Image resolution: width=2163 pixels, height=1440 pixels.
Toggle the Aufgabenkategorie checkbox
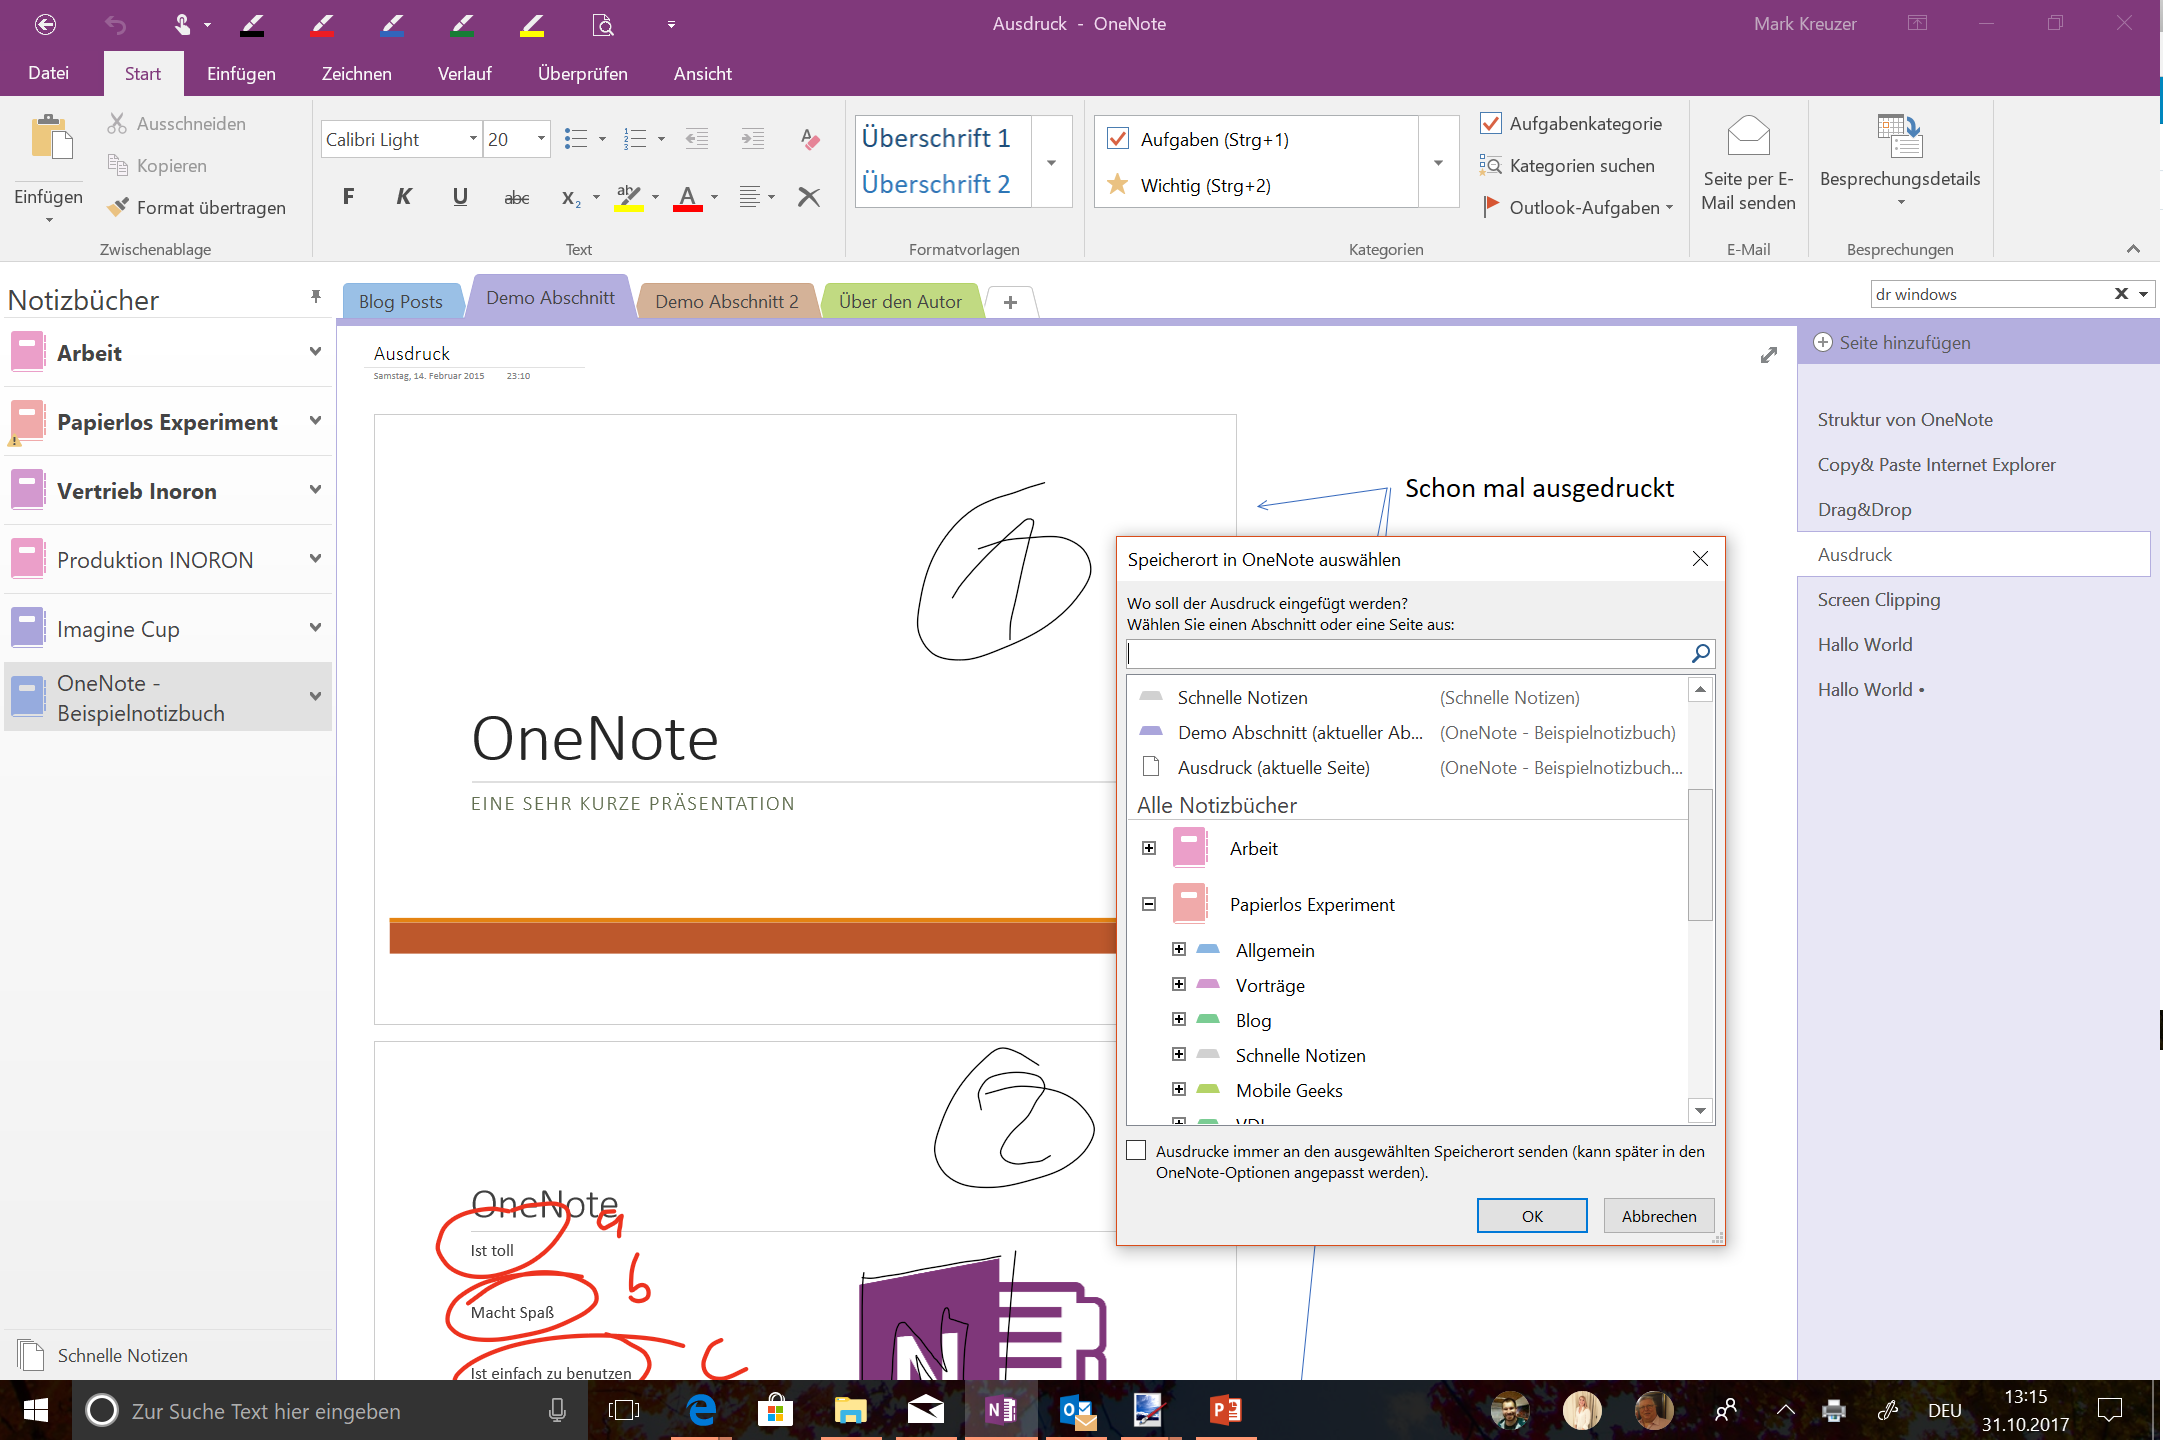click(1490, 123)
